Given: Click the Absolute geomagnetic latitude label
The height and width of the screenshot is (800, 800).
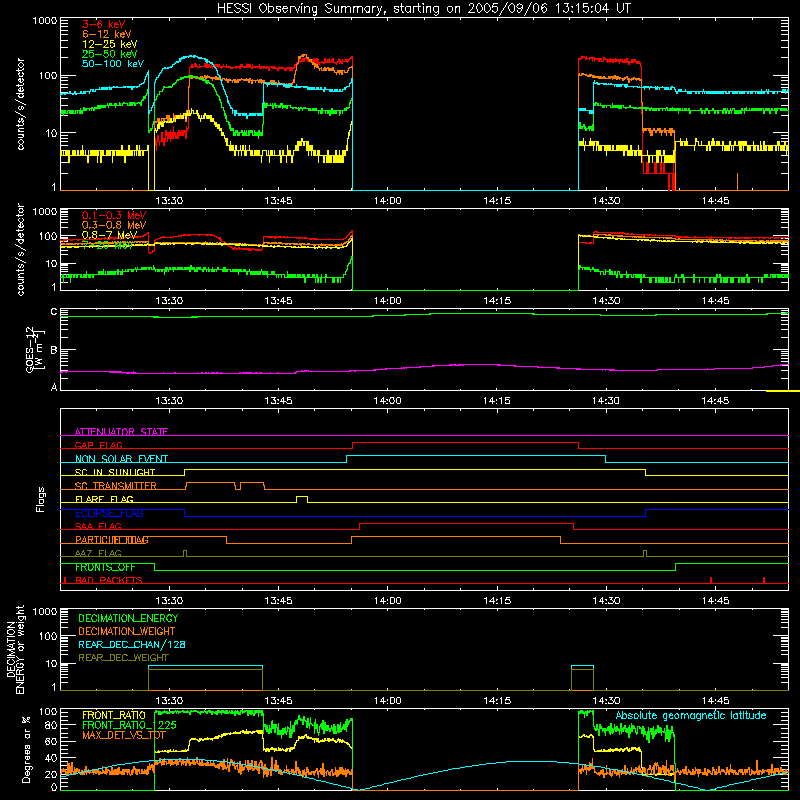Looking at the screenshot, I should [691, 715].
